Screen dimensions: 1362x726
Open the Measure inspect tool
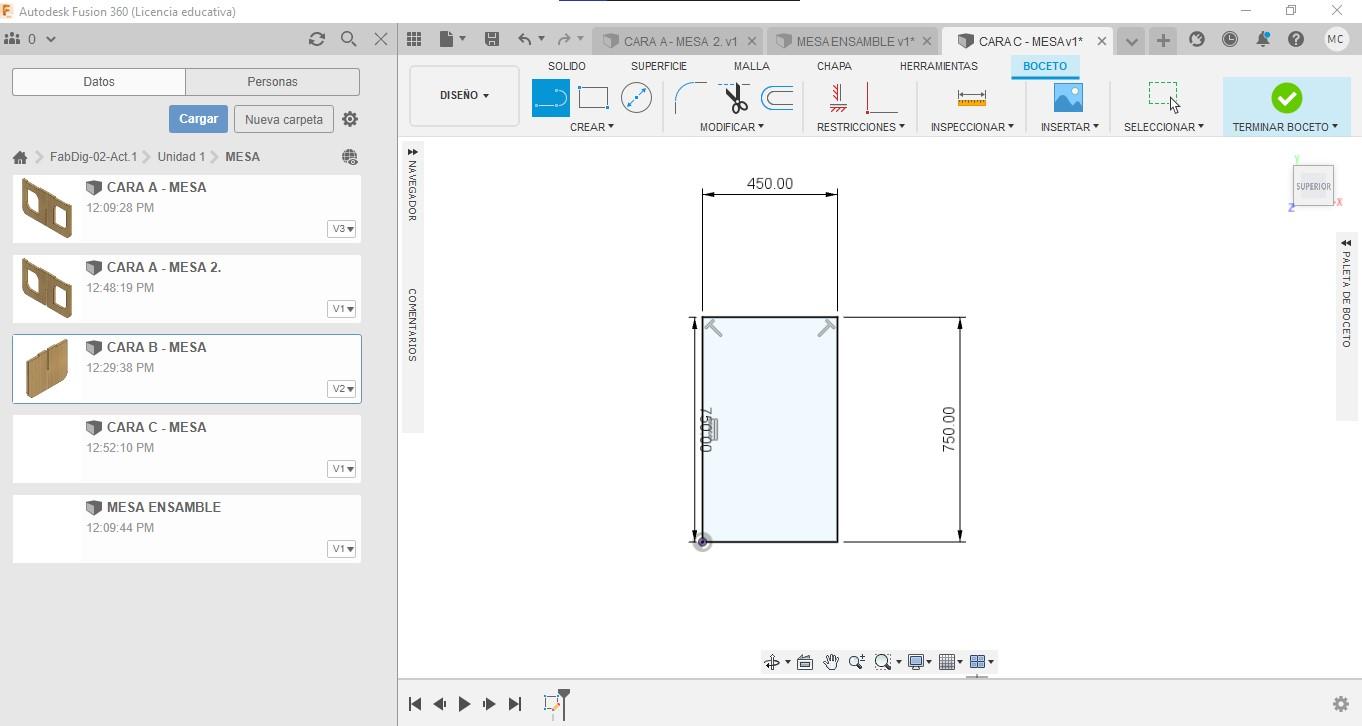971,98
